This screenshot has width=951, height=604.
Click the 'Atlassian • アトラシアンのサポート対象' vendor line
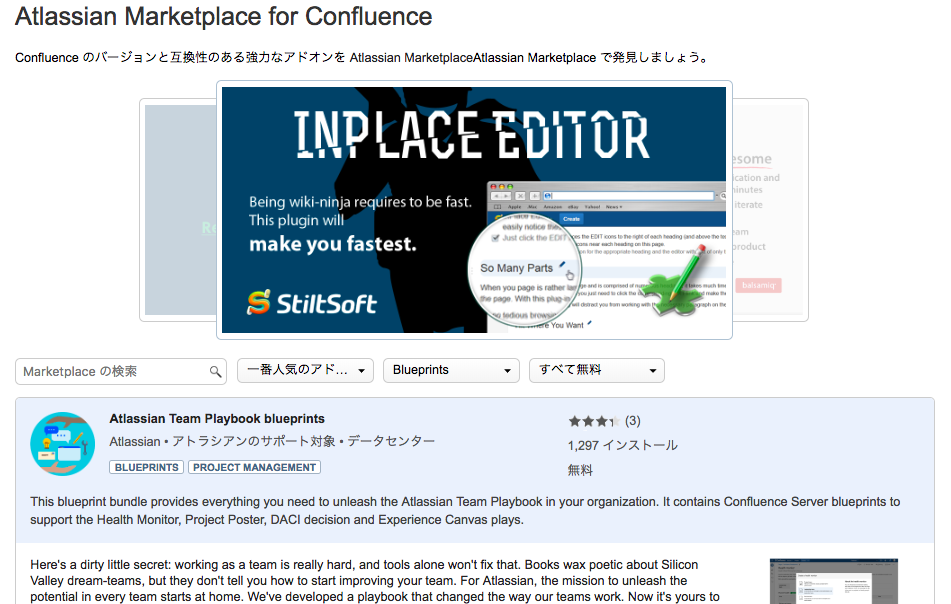[x=272, y=441]
